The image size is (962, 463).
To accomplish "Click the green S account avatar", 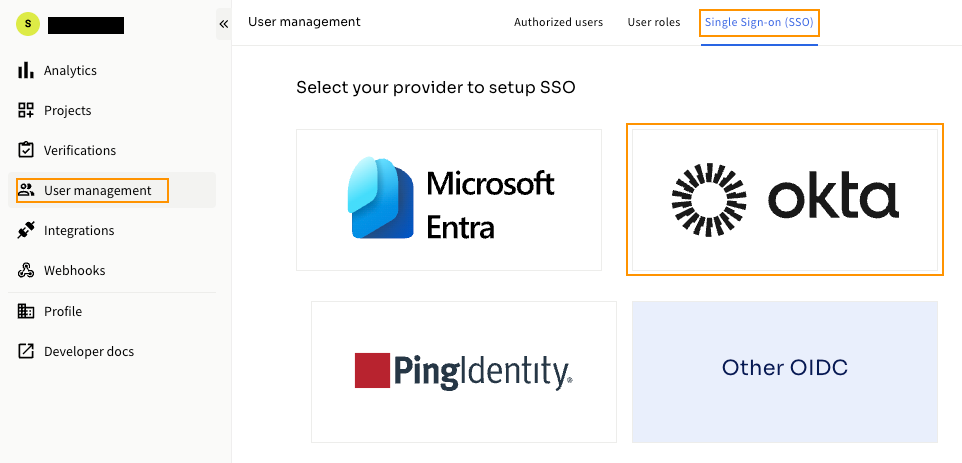I will 28,24.
